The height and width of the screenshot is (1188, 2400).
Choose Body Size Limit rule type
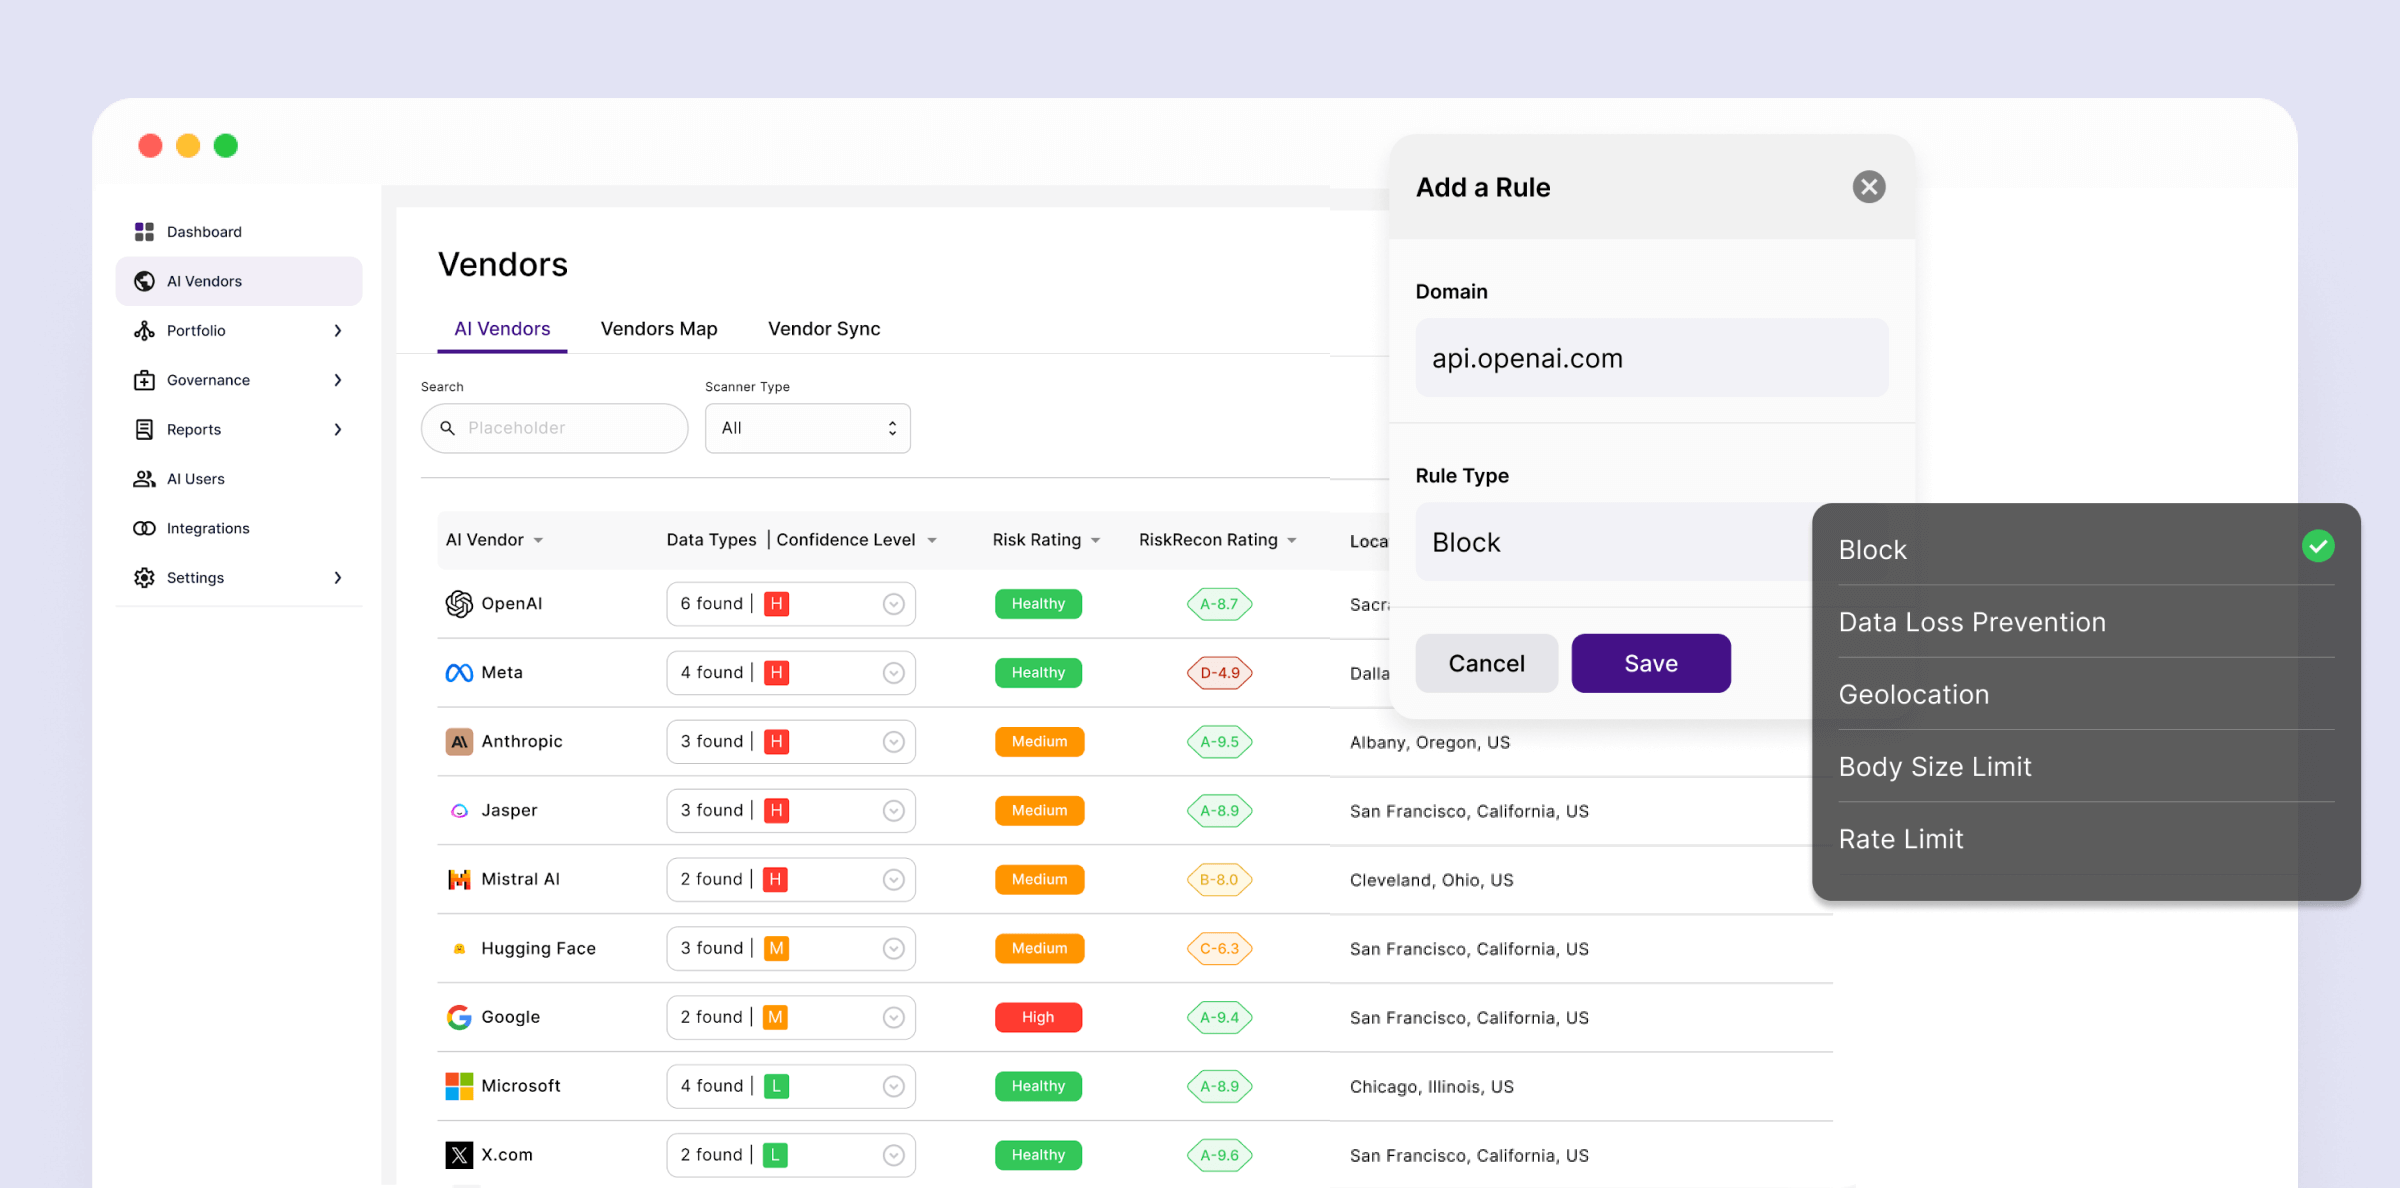click(x=2085, y=766)
